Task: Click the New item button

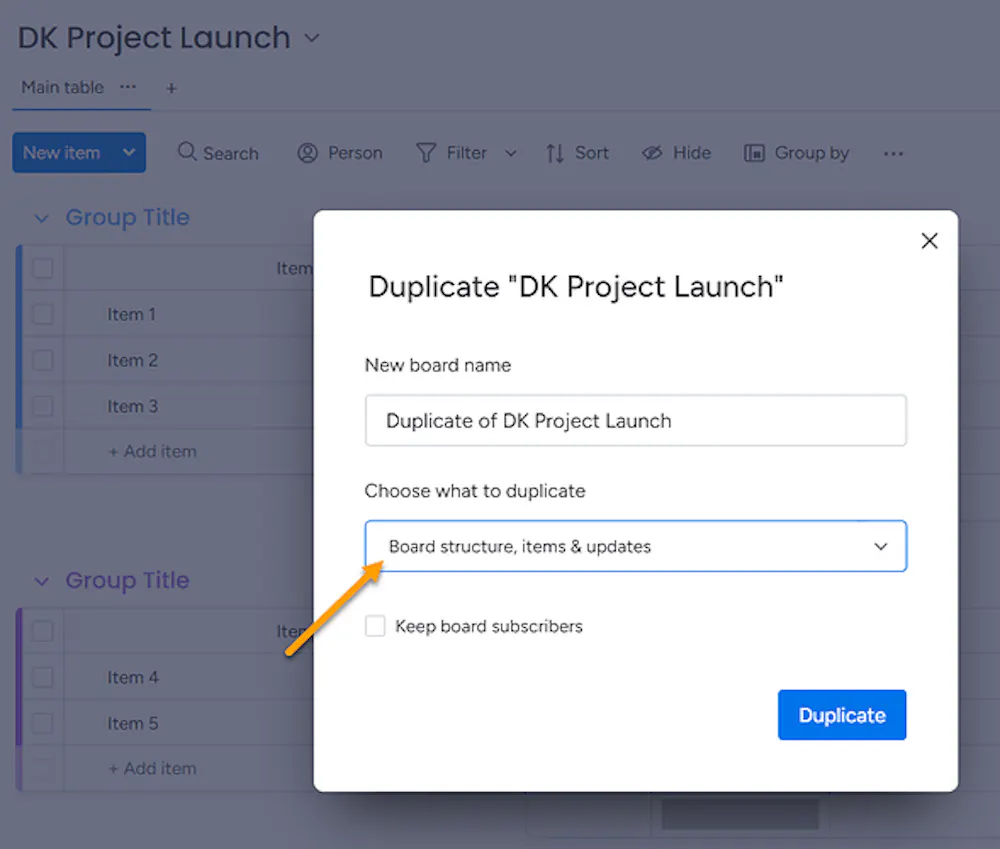Action: point(62,153)
